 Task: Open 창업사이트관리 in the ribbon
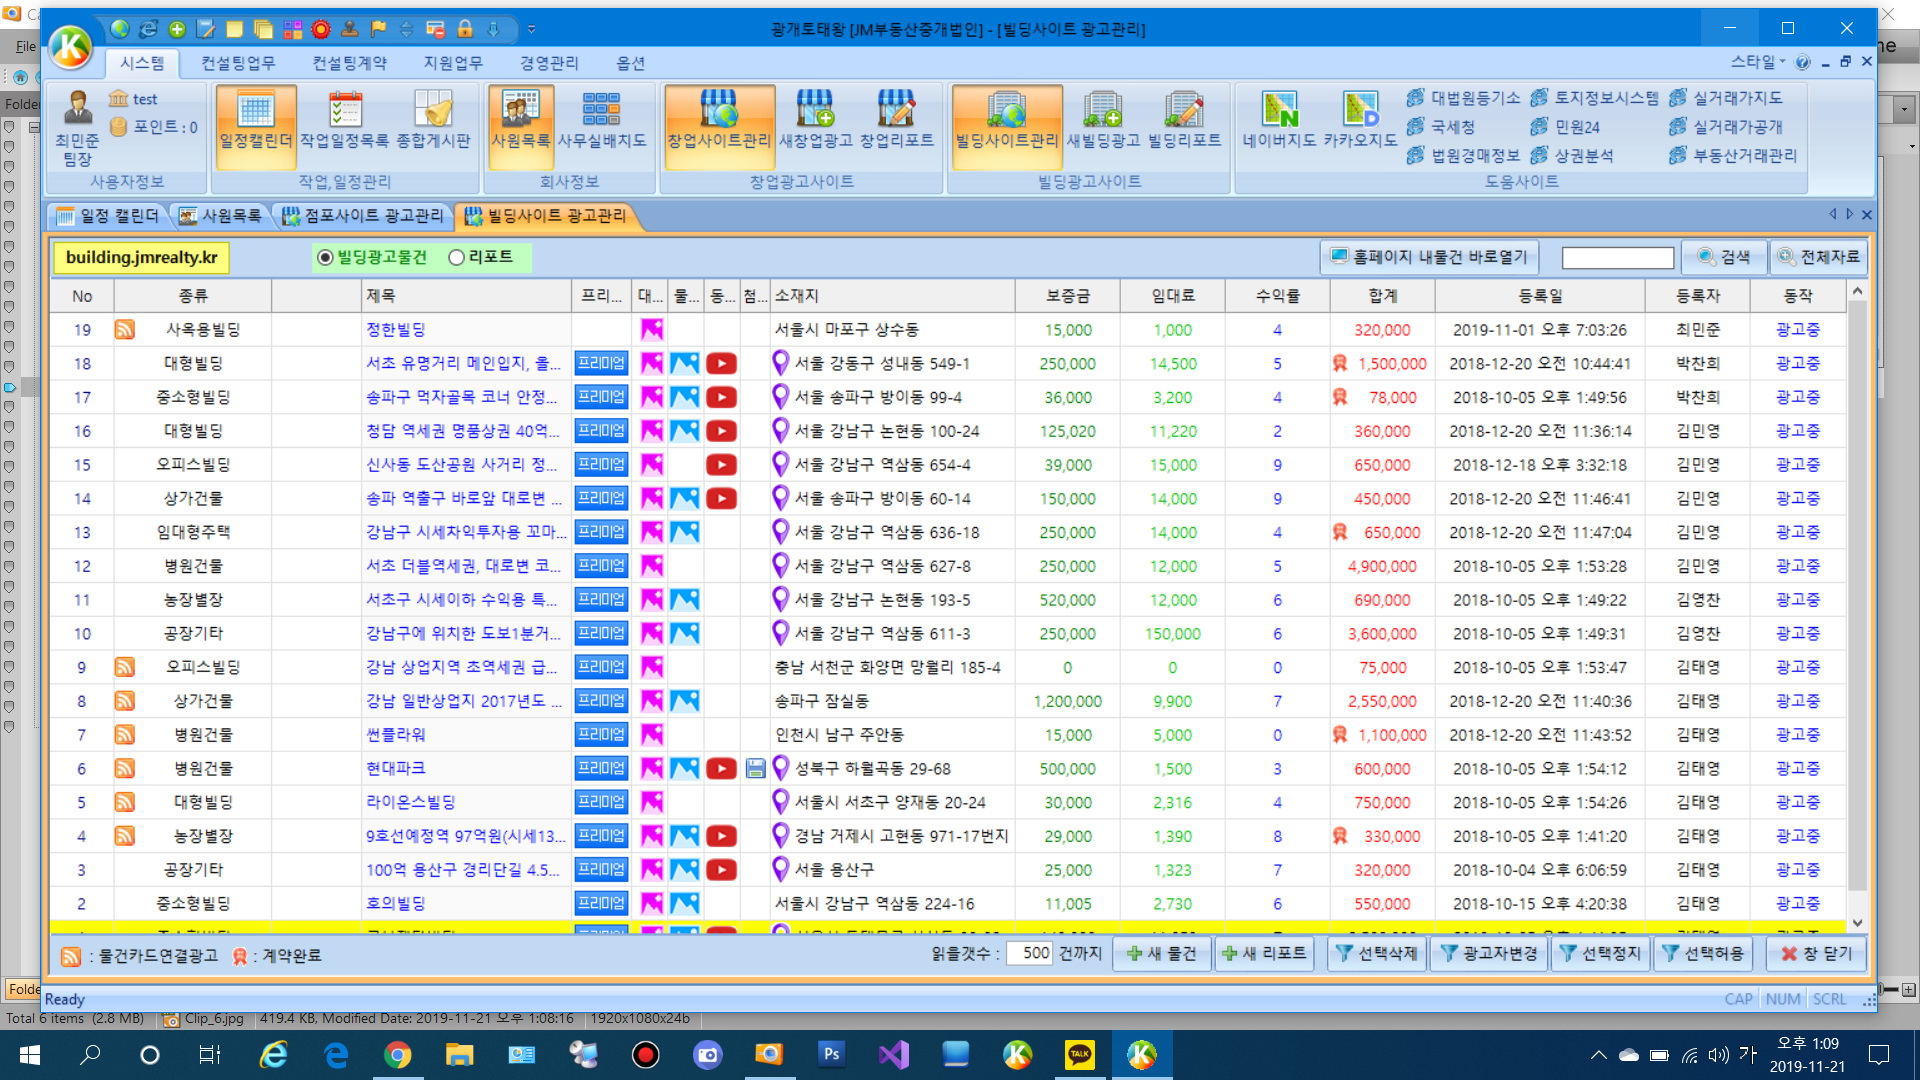pos(718,119)
